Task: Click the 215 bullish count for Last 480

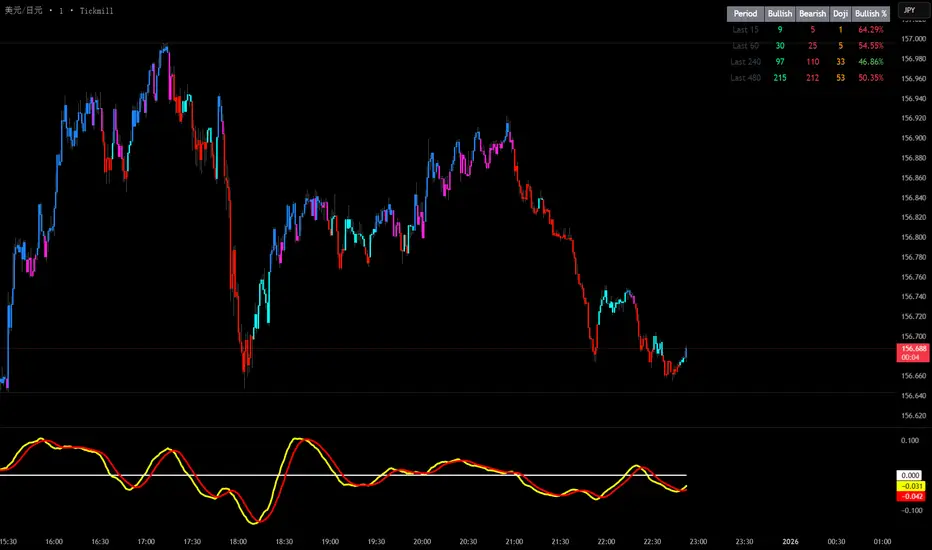Action: [779, 78]
